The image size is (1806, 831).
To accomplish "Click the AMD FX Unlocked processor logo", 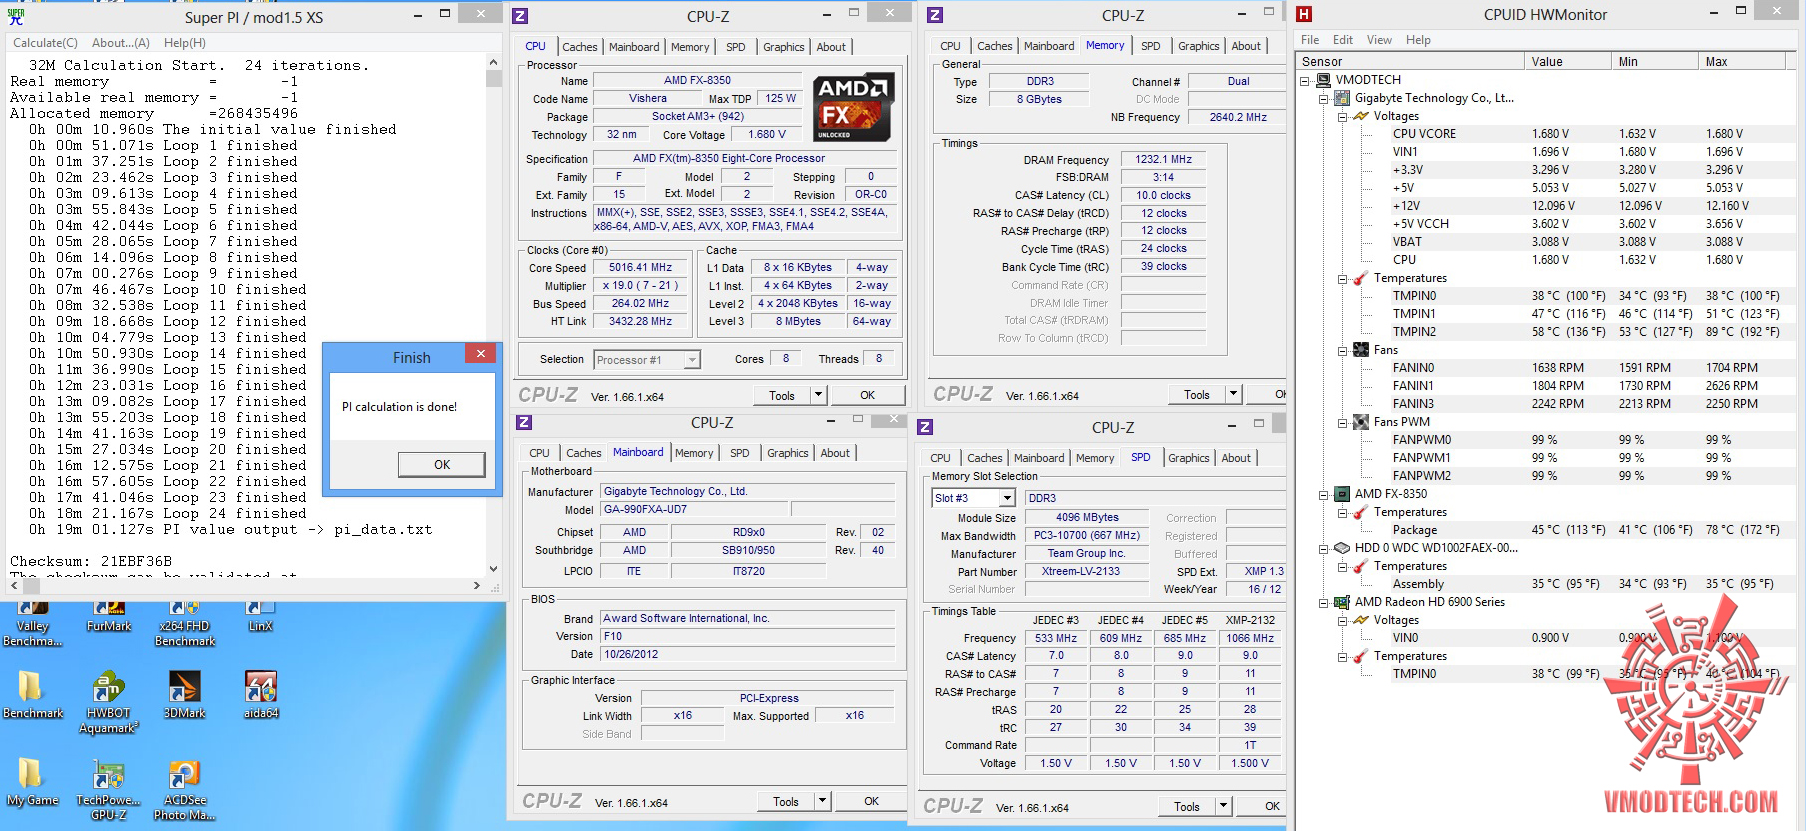I will click(853, 107).
